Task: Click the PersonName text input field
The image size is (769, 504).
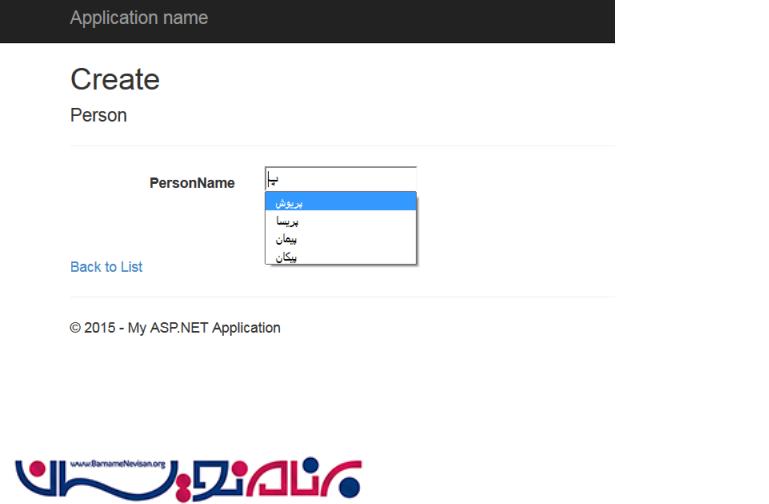Action: 340,179
